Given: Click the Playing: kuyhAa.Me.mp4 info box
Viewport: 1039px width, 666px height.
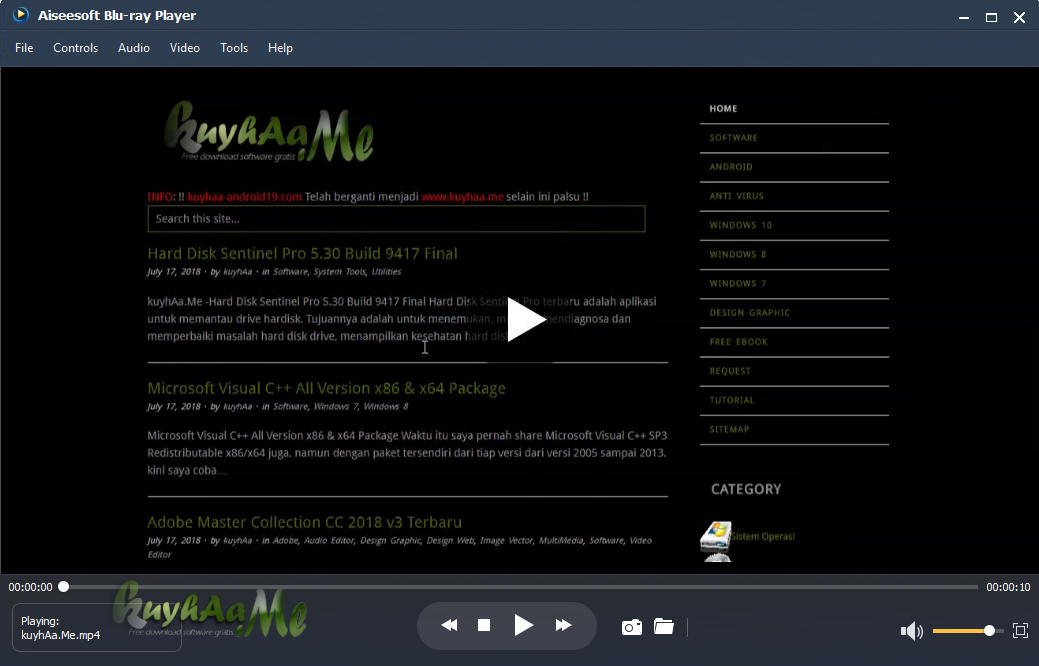Looking at the screenshot, I should (x=97, y=628).
